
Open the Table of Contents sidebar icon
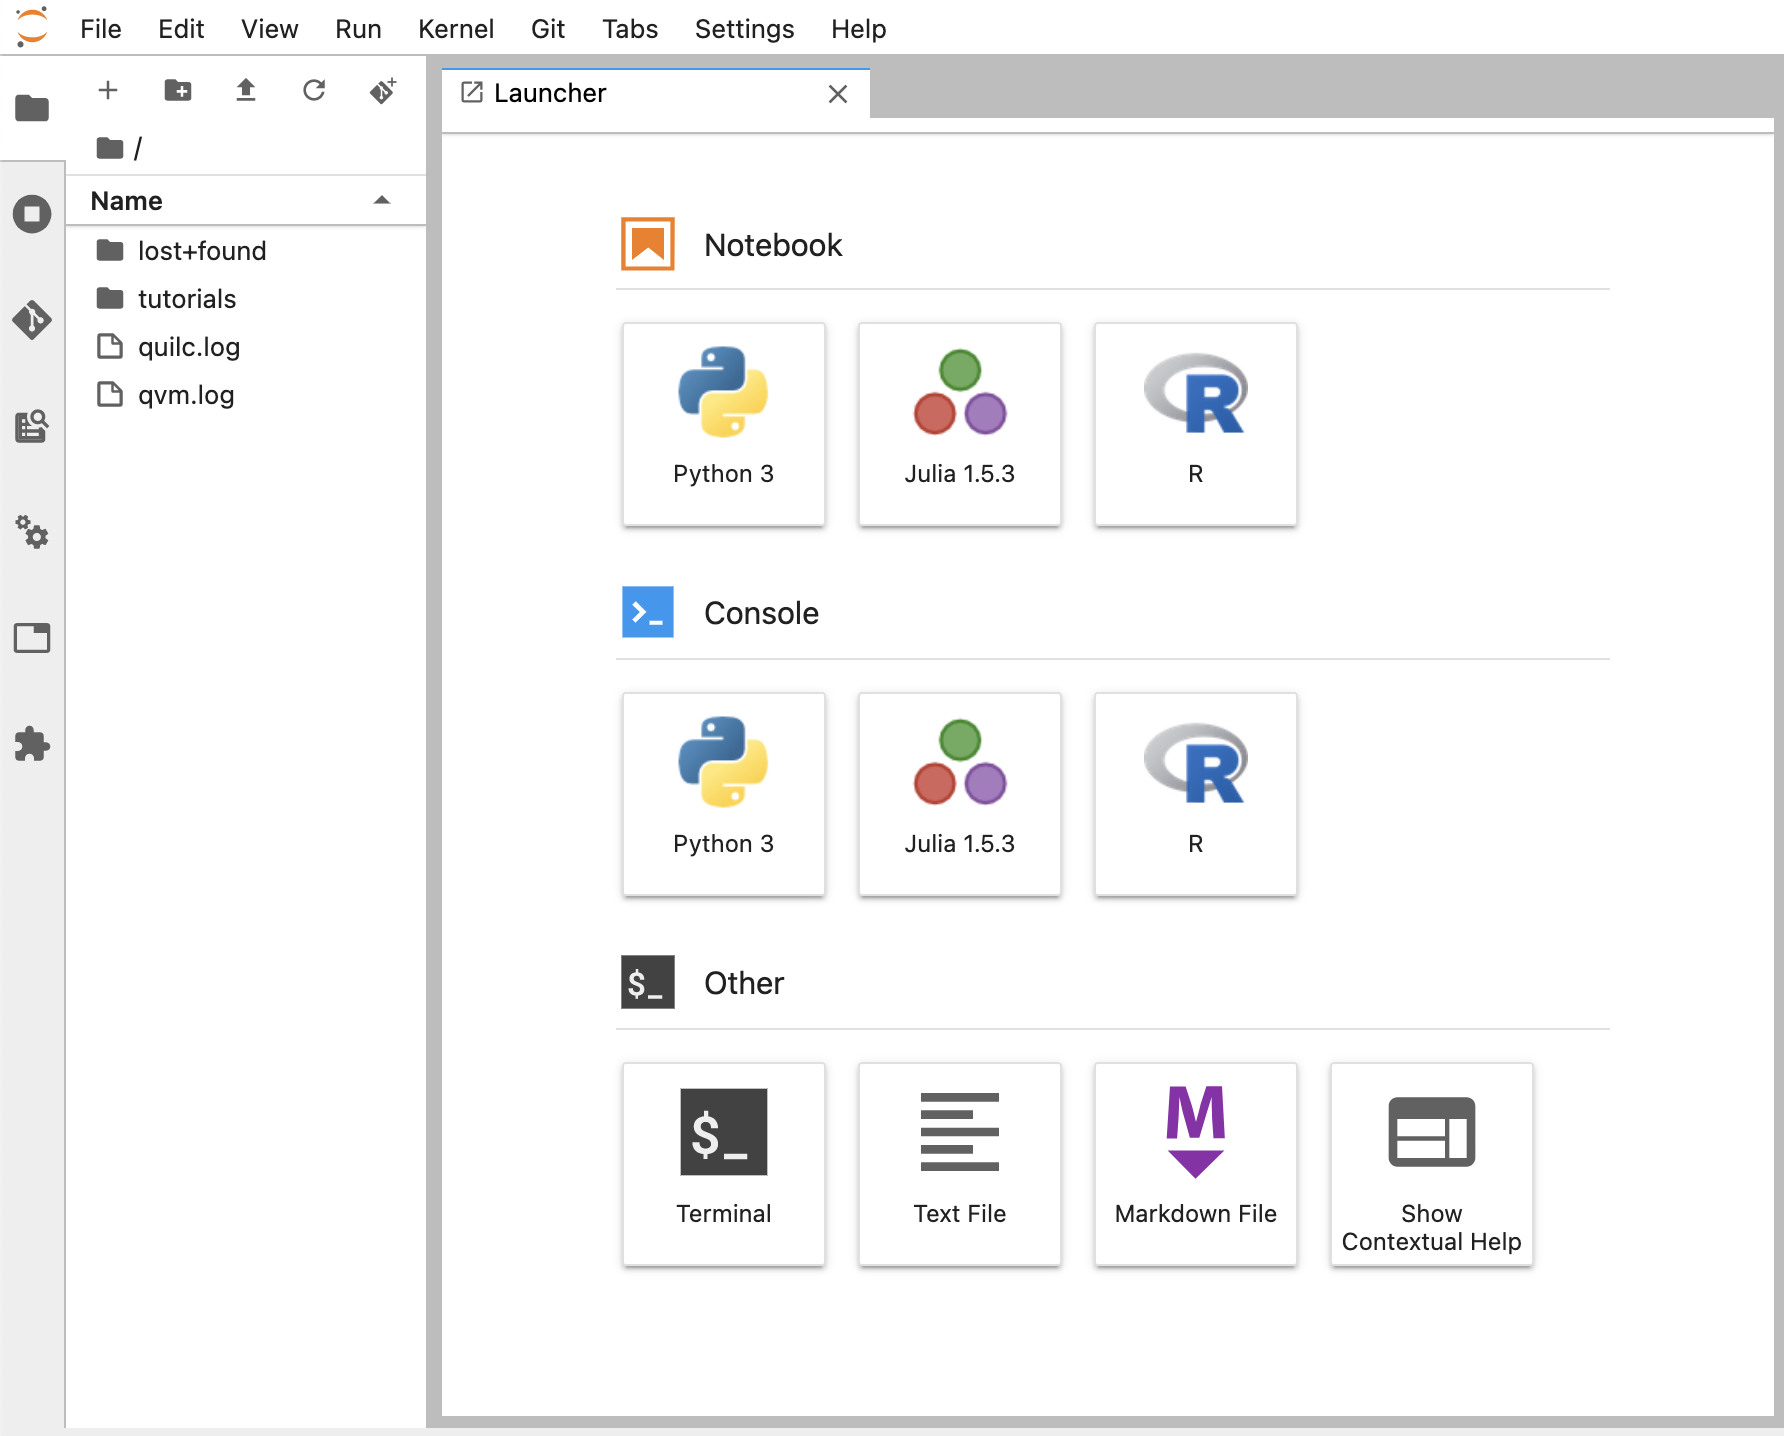tap(32, 426)
